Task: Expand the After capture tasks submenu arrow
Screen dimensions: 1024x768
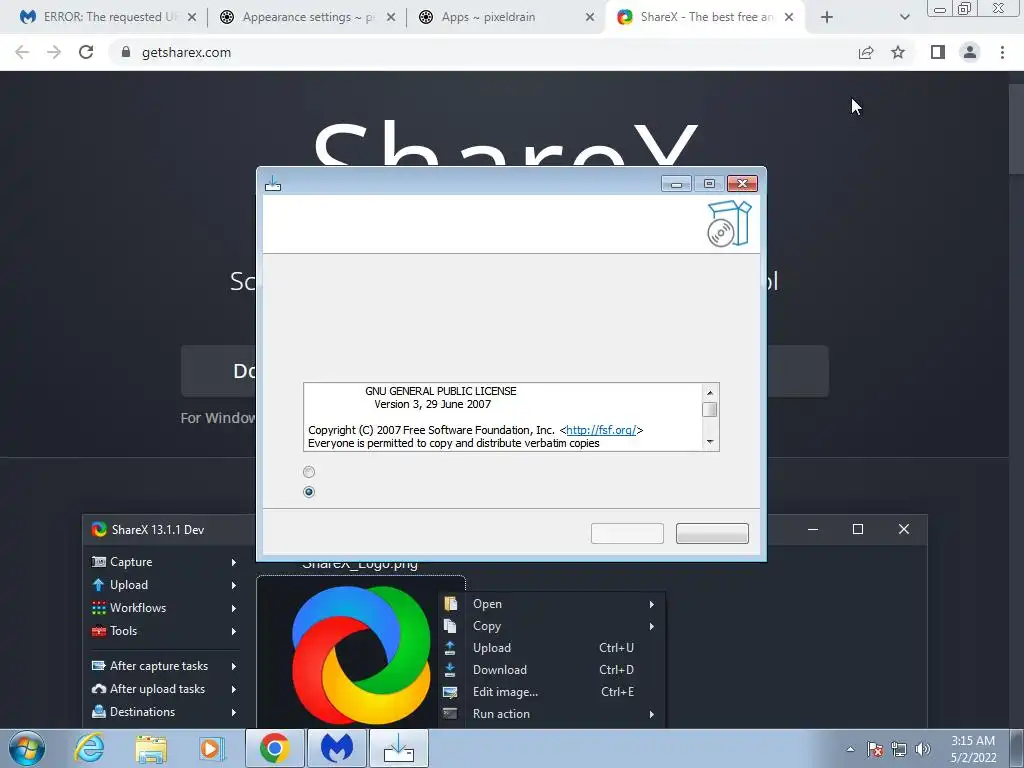Action: tap(234, 666)
